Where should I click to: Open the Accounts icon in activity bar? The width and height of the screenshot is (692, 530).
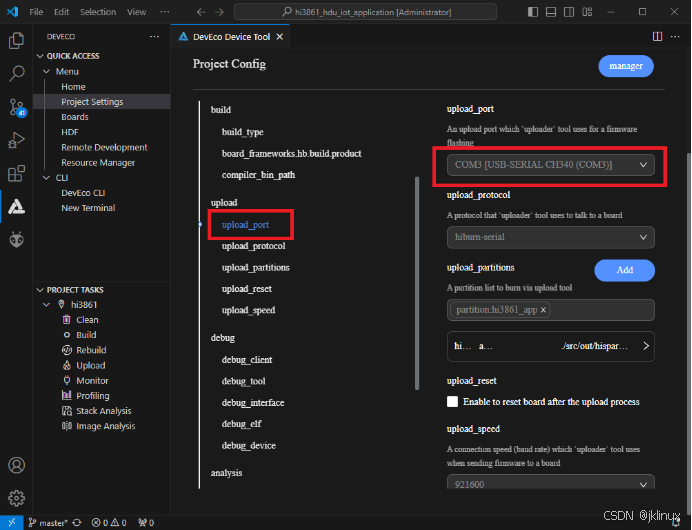(16, 465)
